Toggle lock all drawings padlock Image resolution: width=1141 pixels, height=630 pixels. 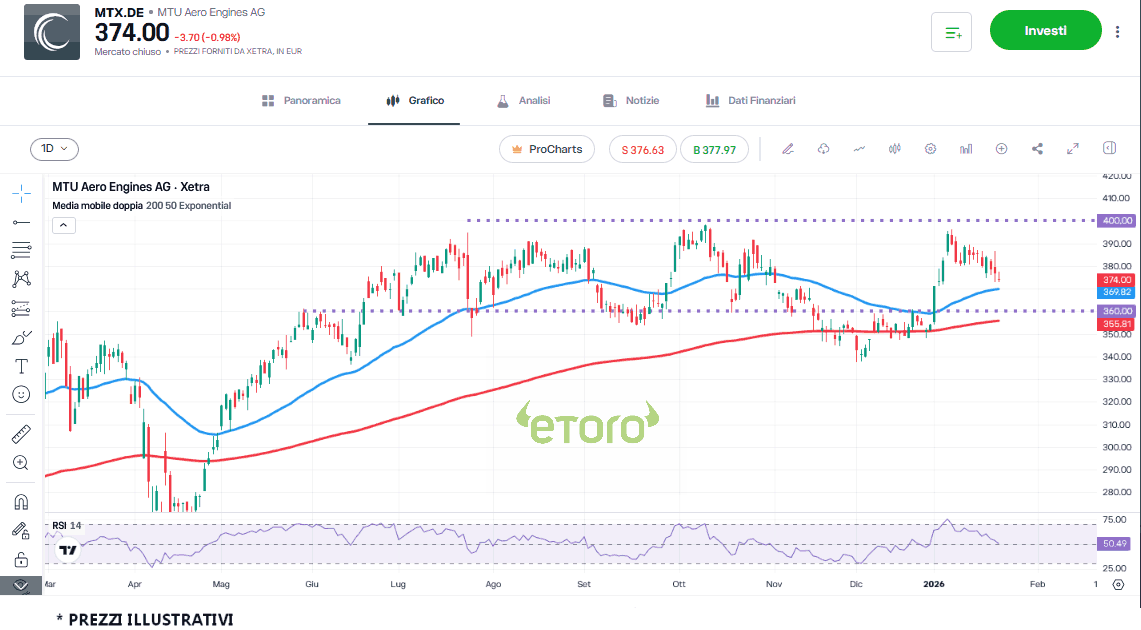(21, 559)
